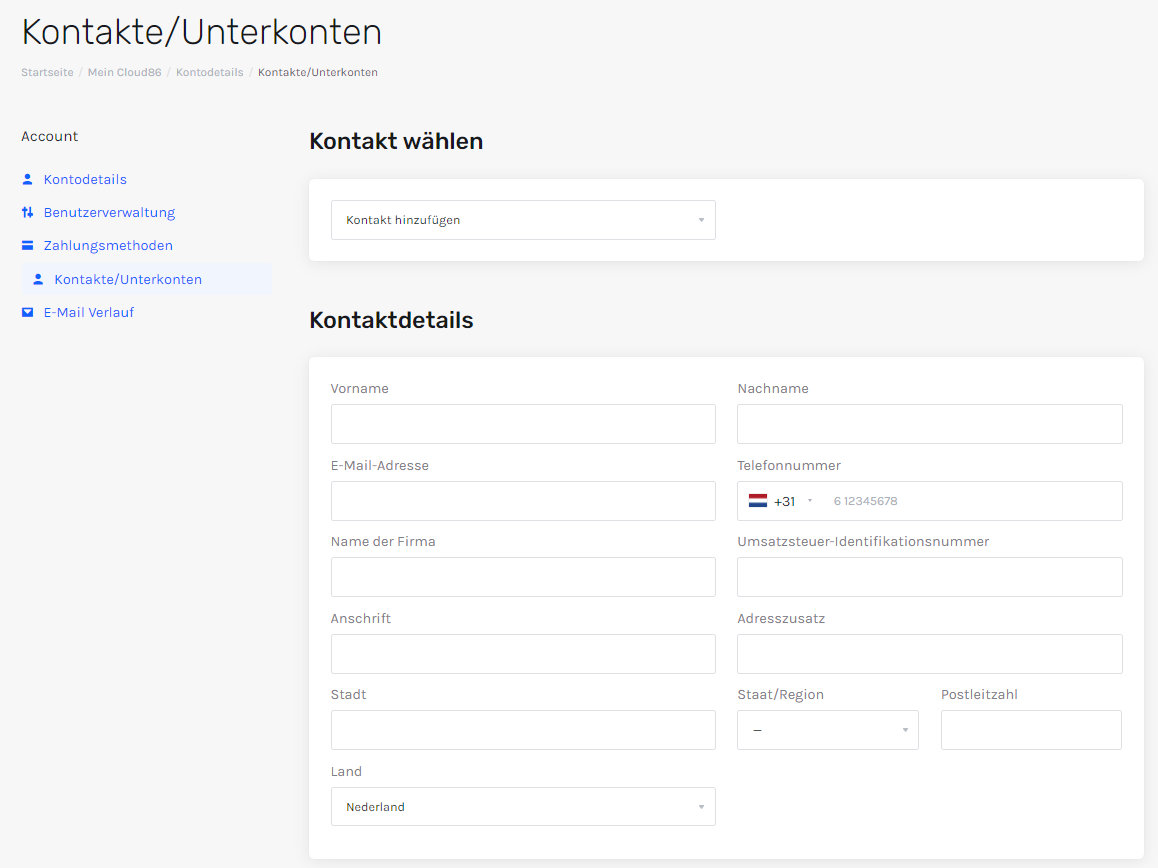This screenshot has height=868, width=1158.
Task: Click the Umsatzsteuer-Identifikationsnummer field
Action: pyautogui.click(x=929, y=577)
